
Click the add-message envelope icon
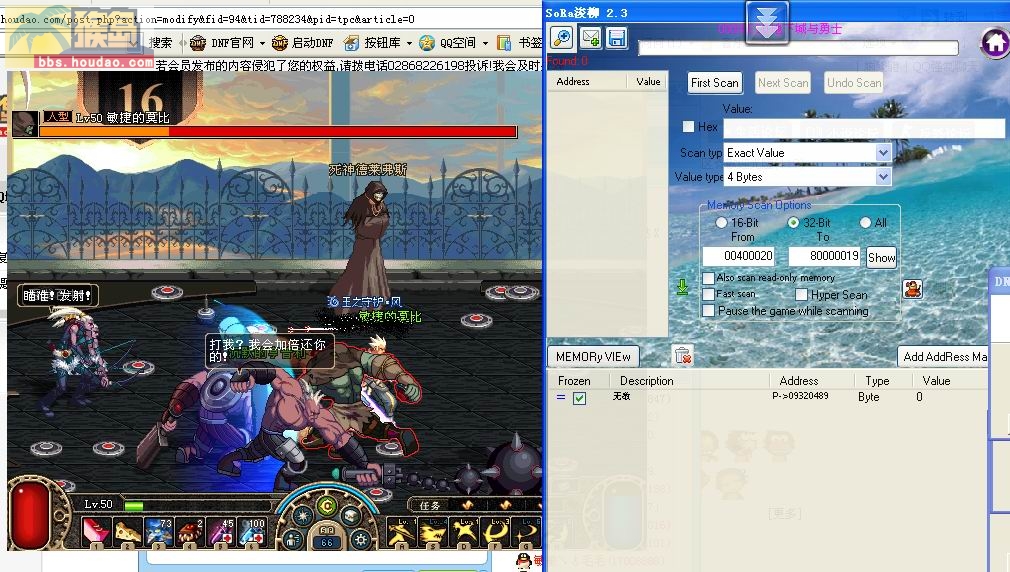pos(590,38)
